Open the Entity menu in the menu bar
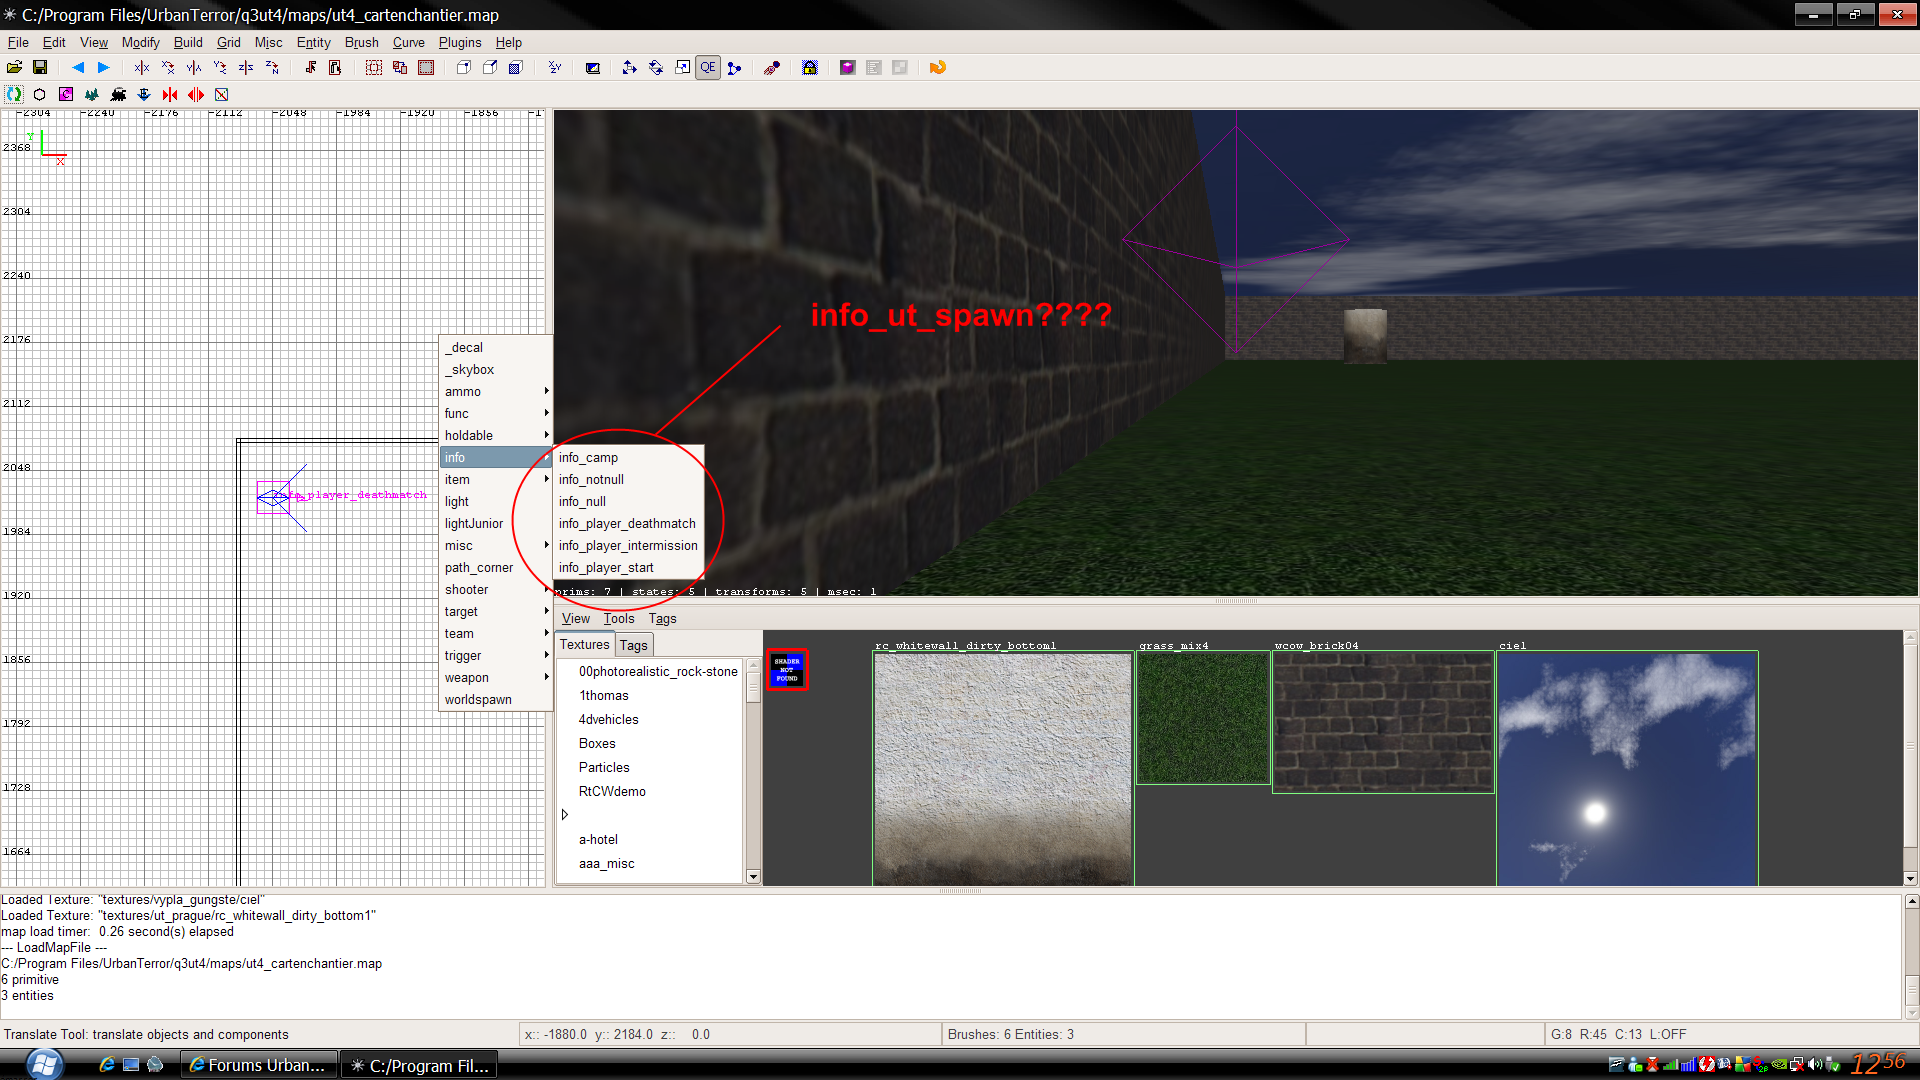Viewport: 1920px width, 1080px height. tap(313, 42)
